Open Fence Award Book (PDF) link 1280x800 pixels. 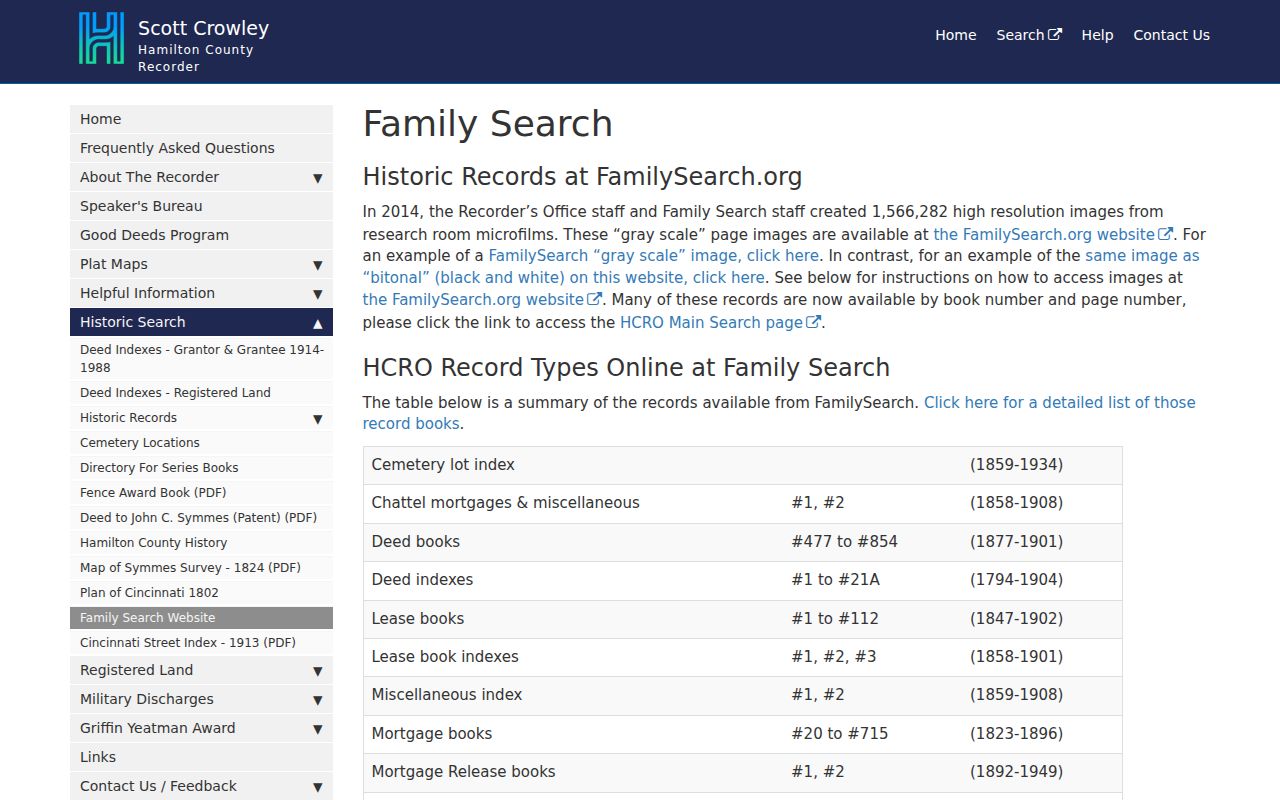tap(201, 493)
